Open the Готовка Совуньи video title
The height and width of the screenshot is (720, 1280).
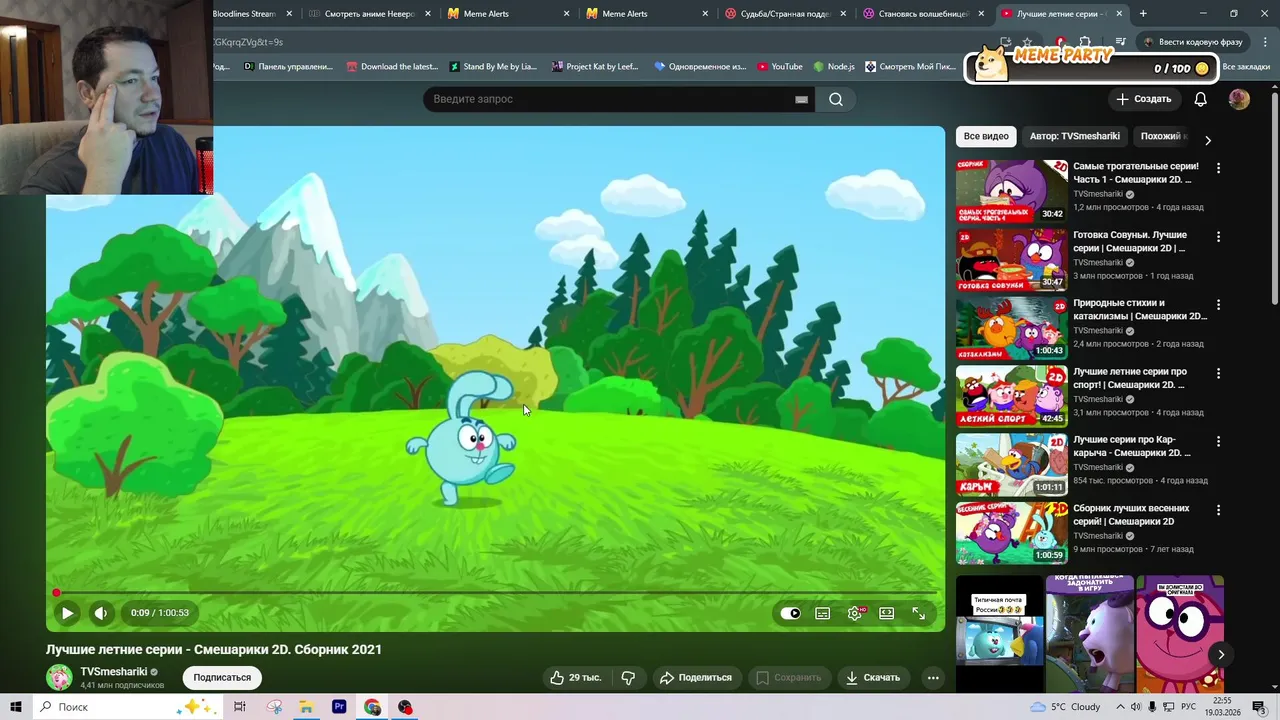[1130, 241]
